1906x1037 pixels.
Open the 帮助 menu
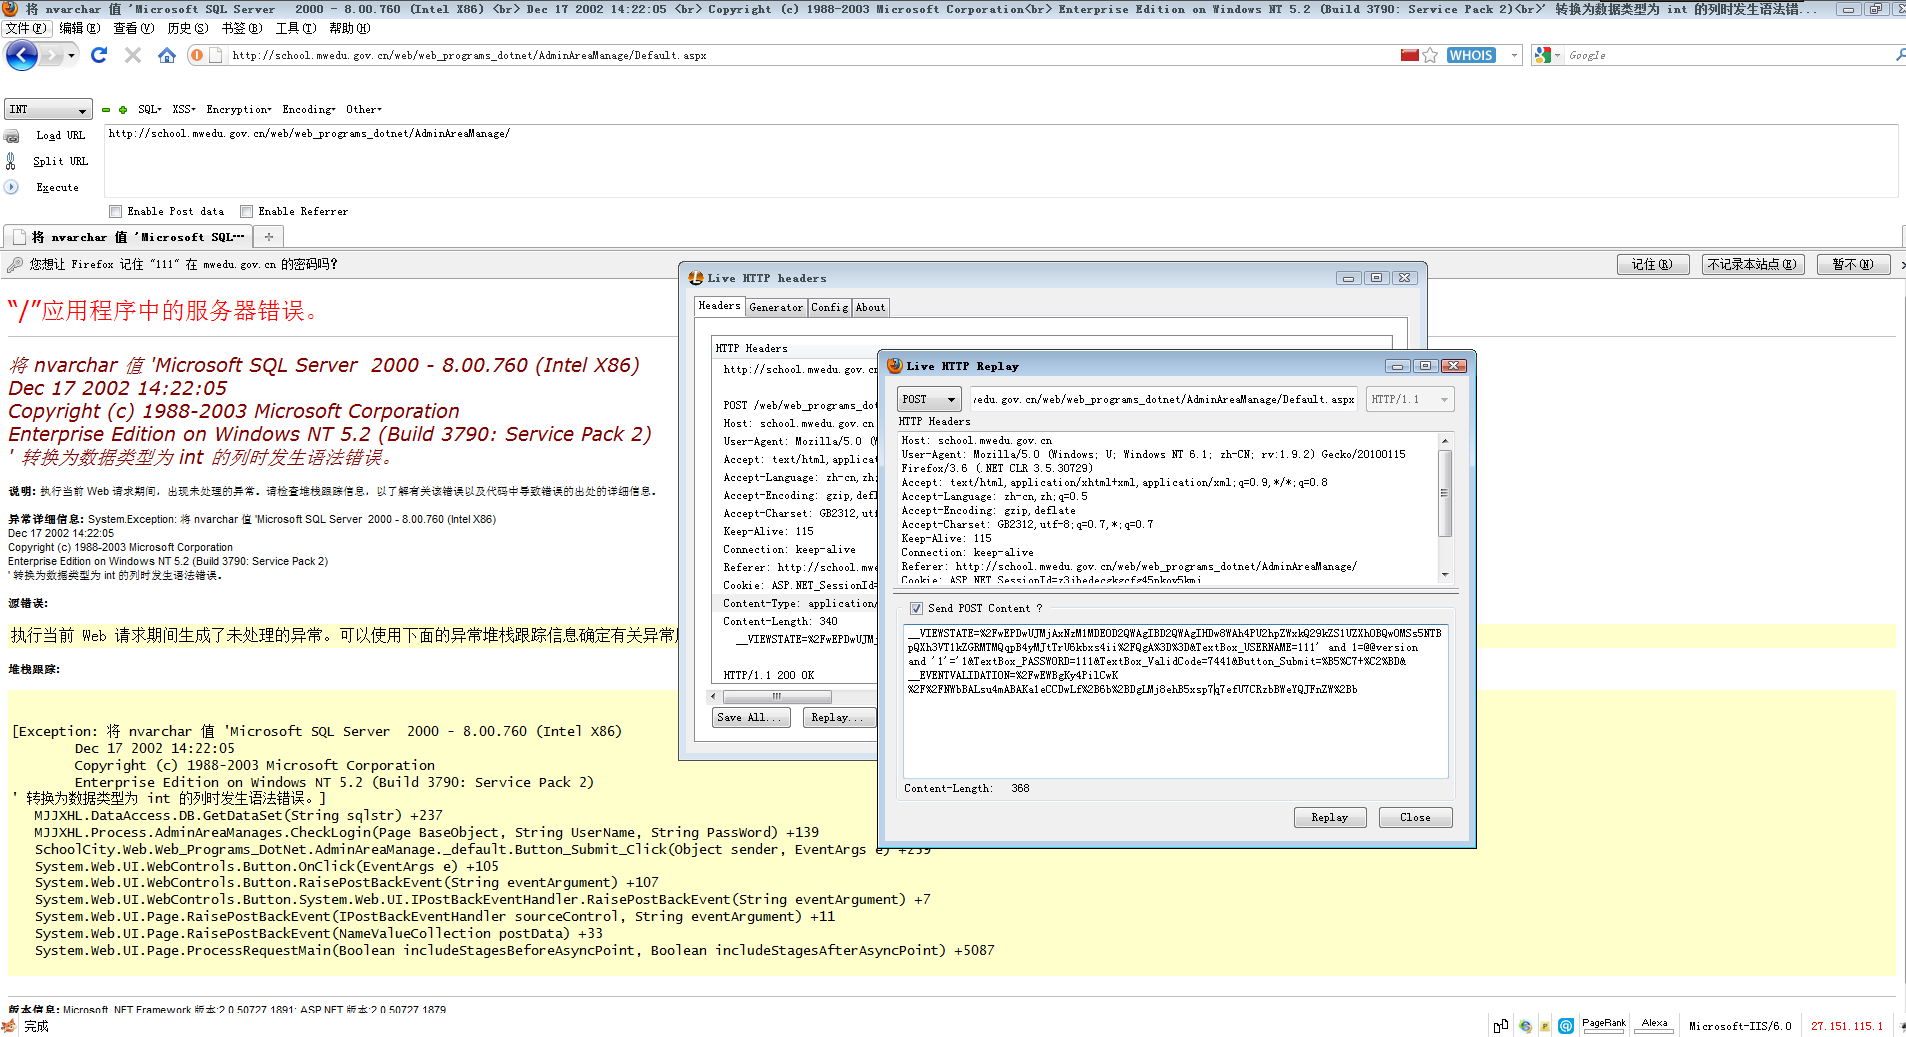coord(350,28)
